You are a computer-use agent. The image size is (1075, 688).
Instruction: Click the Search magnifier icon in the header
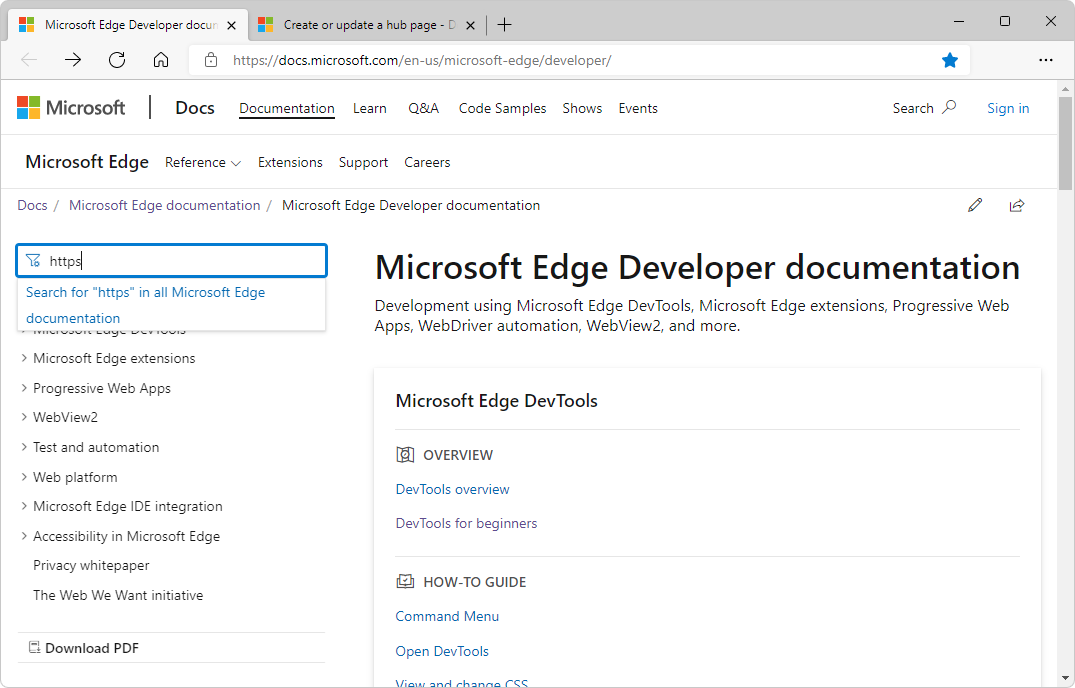pyautogui.click(x=948, y=107)
